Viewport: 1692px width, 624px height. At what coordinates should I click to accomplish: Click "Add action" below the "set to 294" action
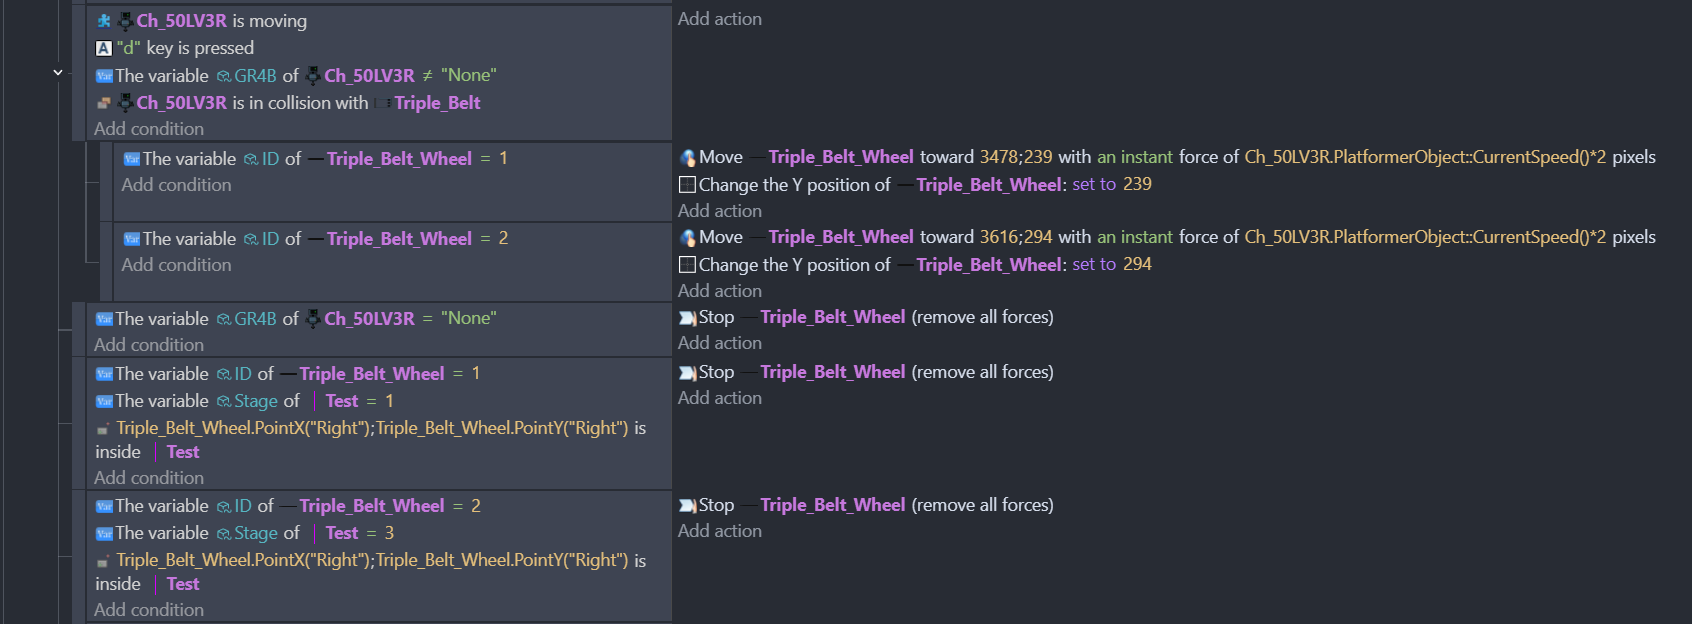click(719, 291)
